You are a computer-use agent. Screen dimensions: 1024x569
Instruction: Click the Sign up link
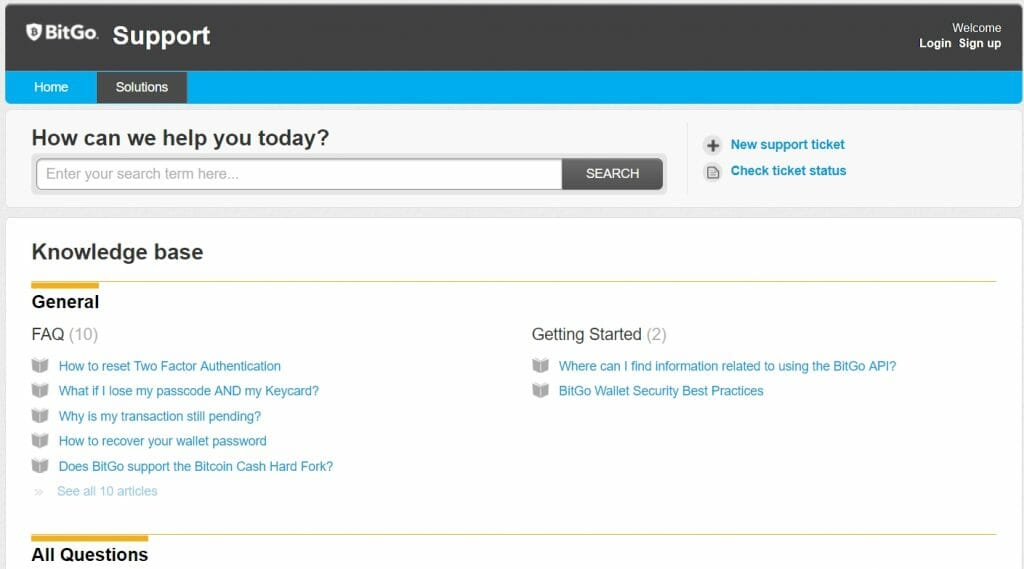(980, 43)
